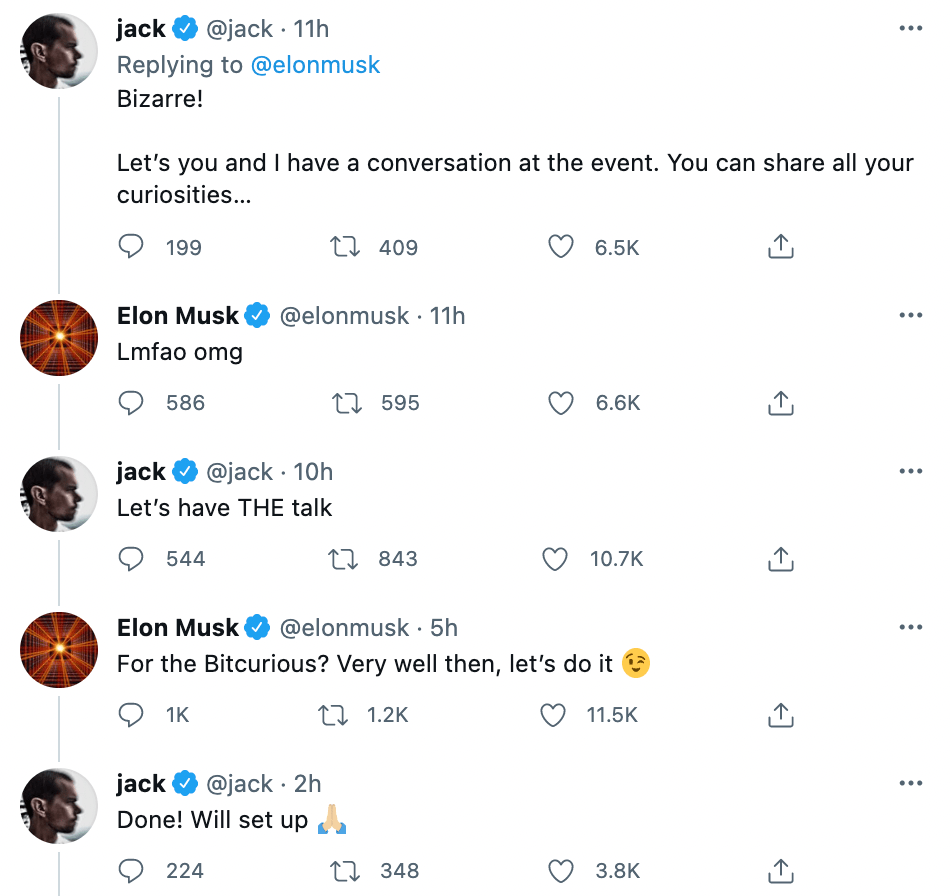Open more options on "Lmfao omg" tweet
This screenshot has width=950, height=896.
pyautogui.click(x=910, y=316)
